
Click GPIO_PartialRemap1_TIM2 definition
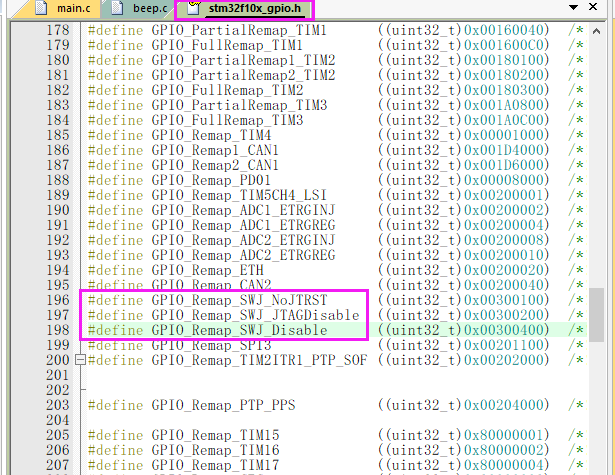(x=243, y=60)
